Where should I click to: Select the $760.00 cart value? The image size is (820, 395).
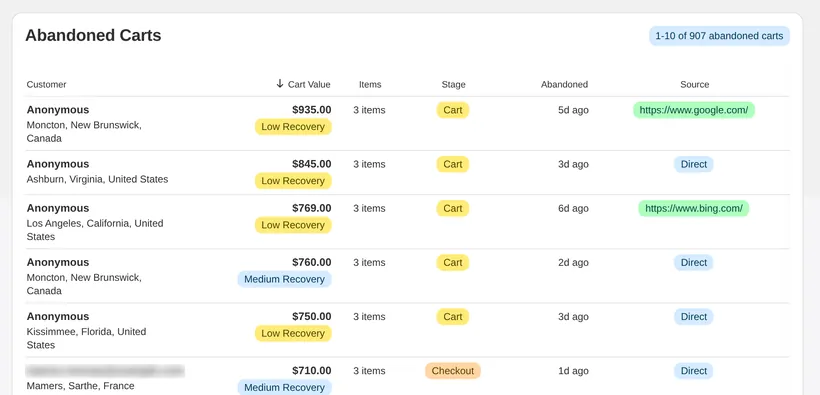(312, 263)
